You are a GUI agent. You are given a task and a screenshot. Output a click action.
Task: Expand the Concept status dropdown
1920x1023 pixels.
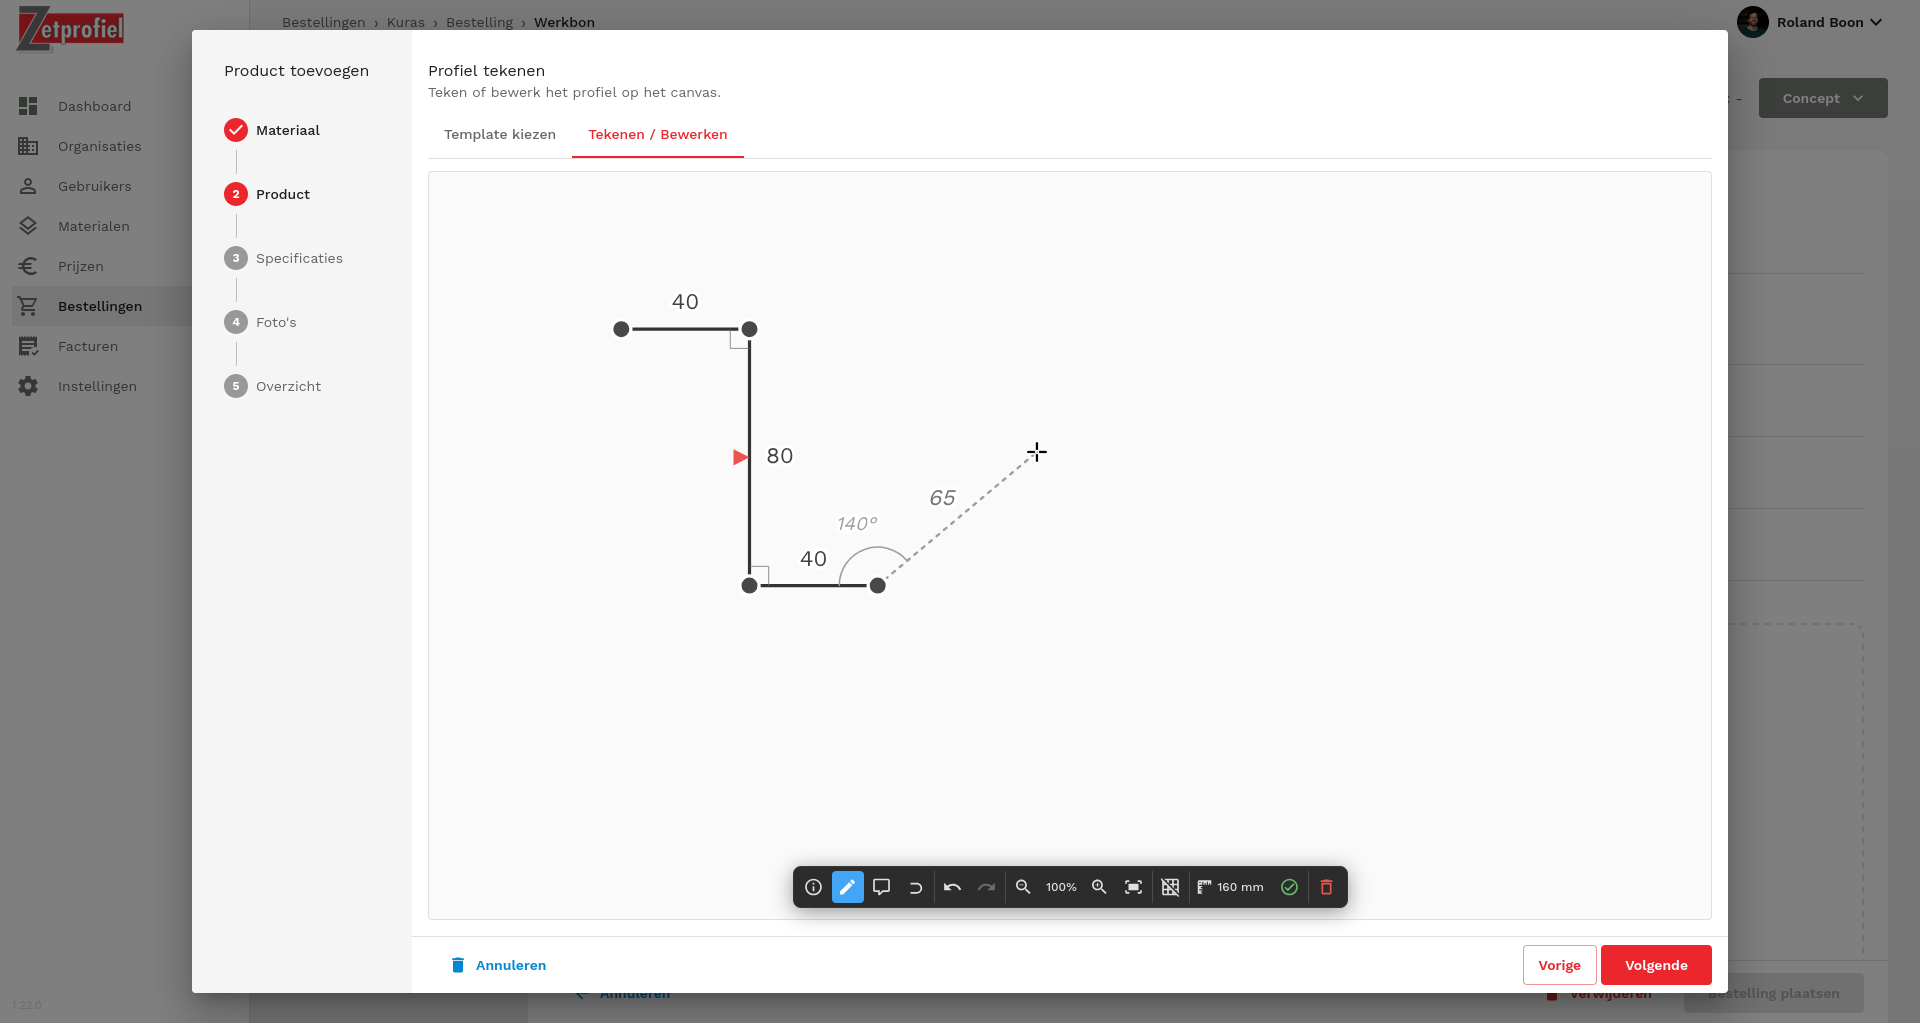1823,98
